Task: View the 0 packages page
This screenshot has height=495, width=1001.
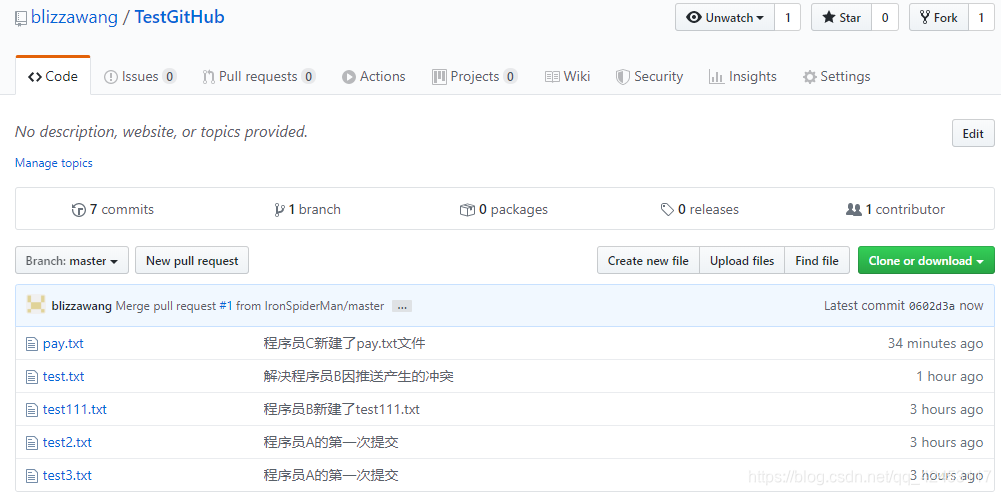Action: click(504, 209)
